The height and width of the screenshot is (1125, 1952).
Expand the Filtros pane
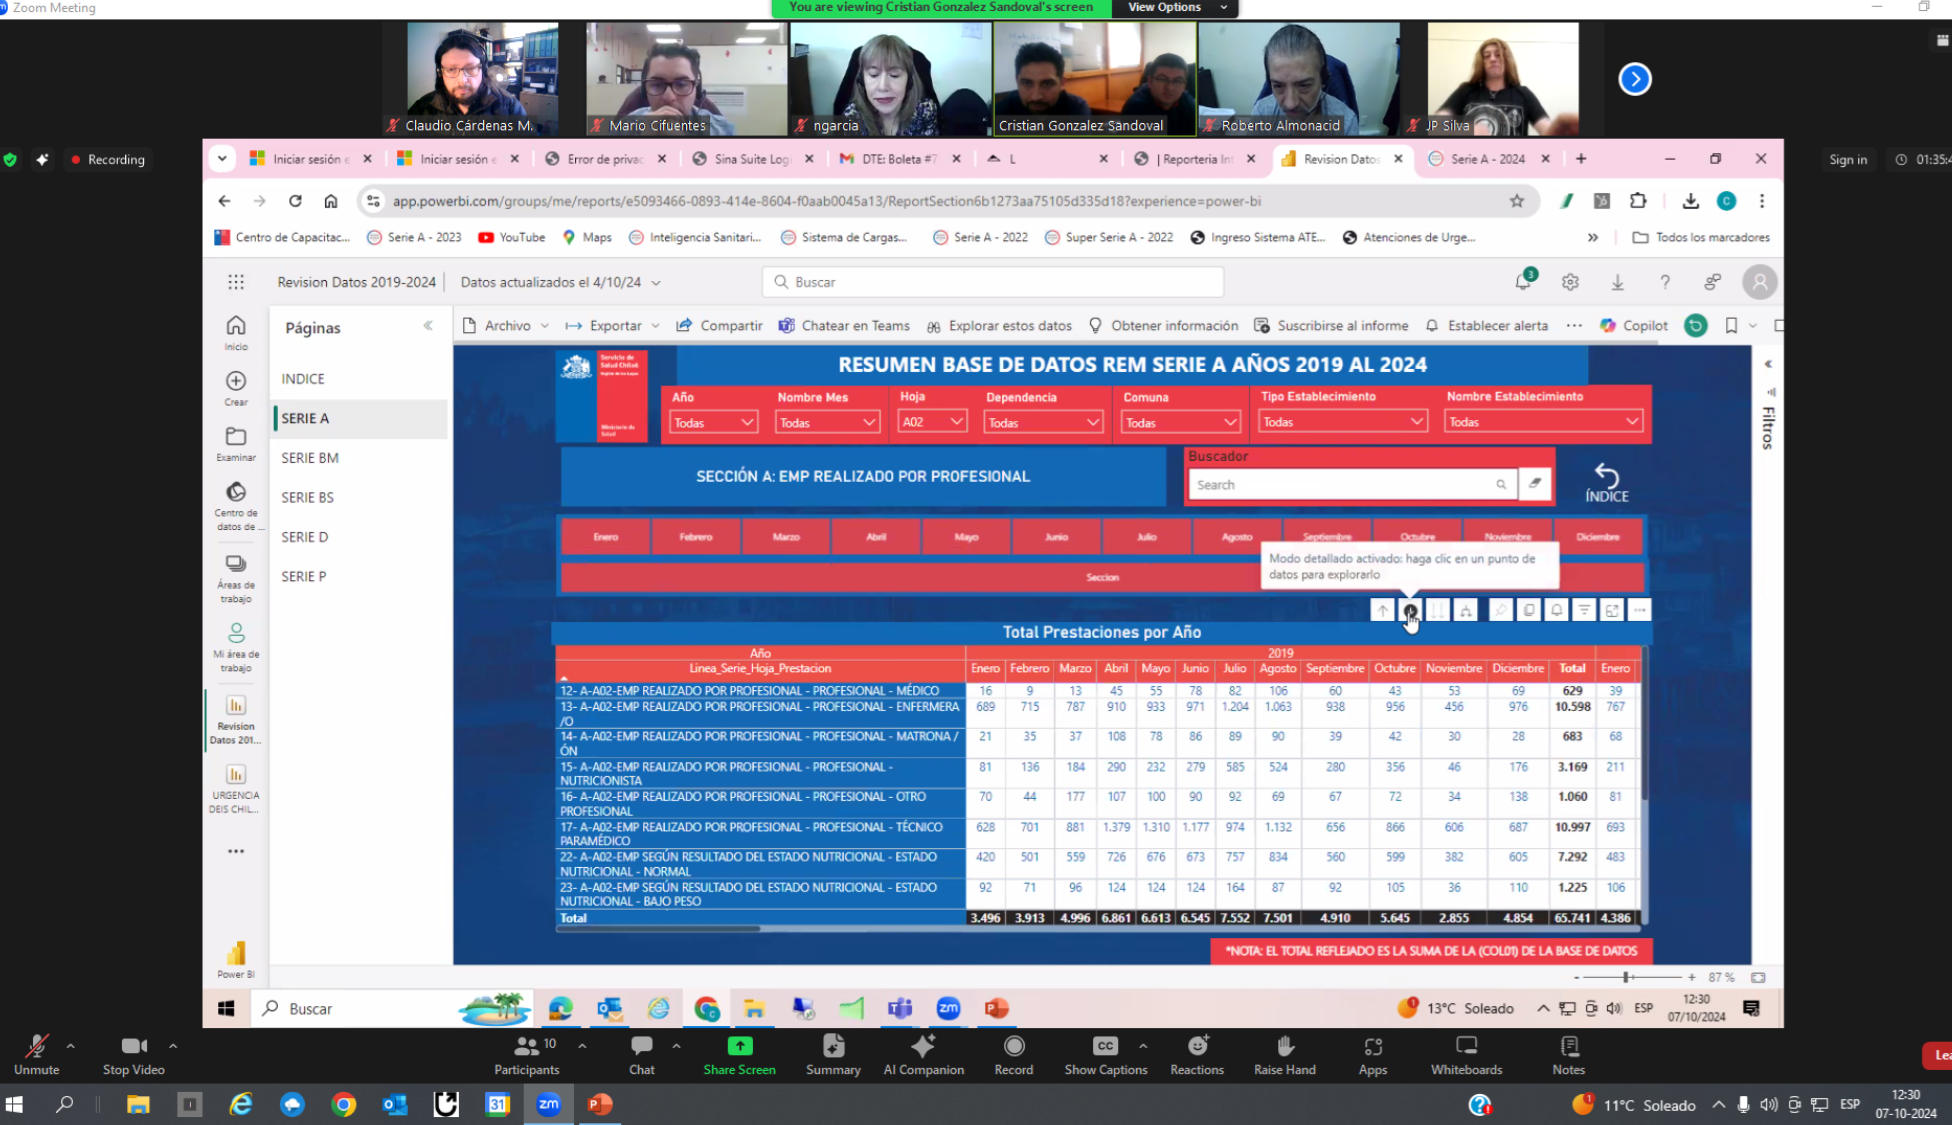[1768, 364]
